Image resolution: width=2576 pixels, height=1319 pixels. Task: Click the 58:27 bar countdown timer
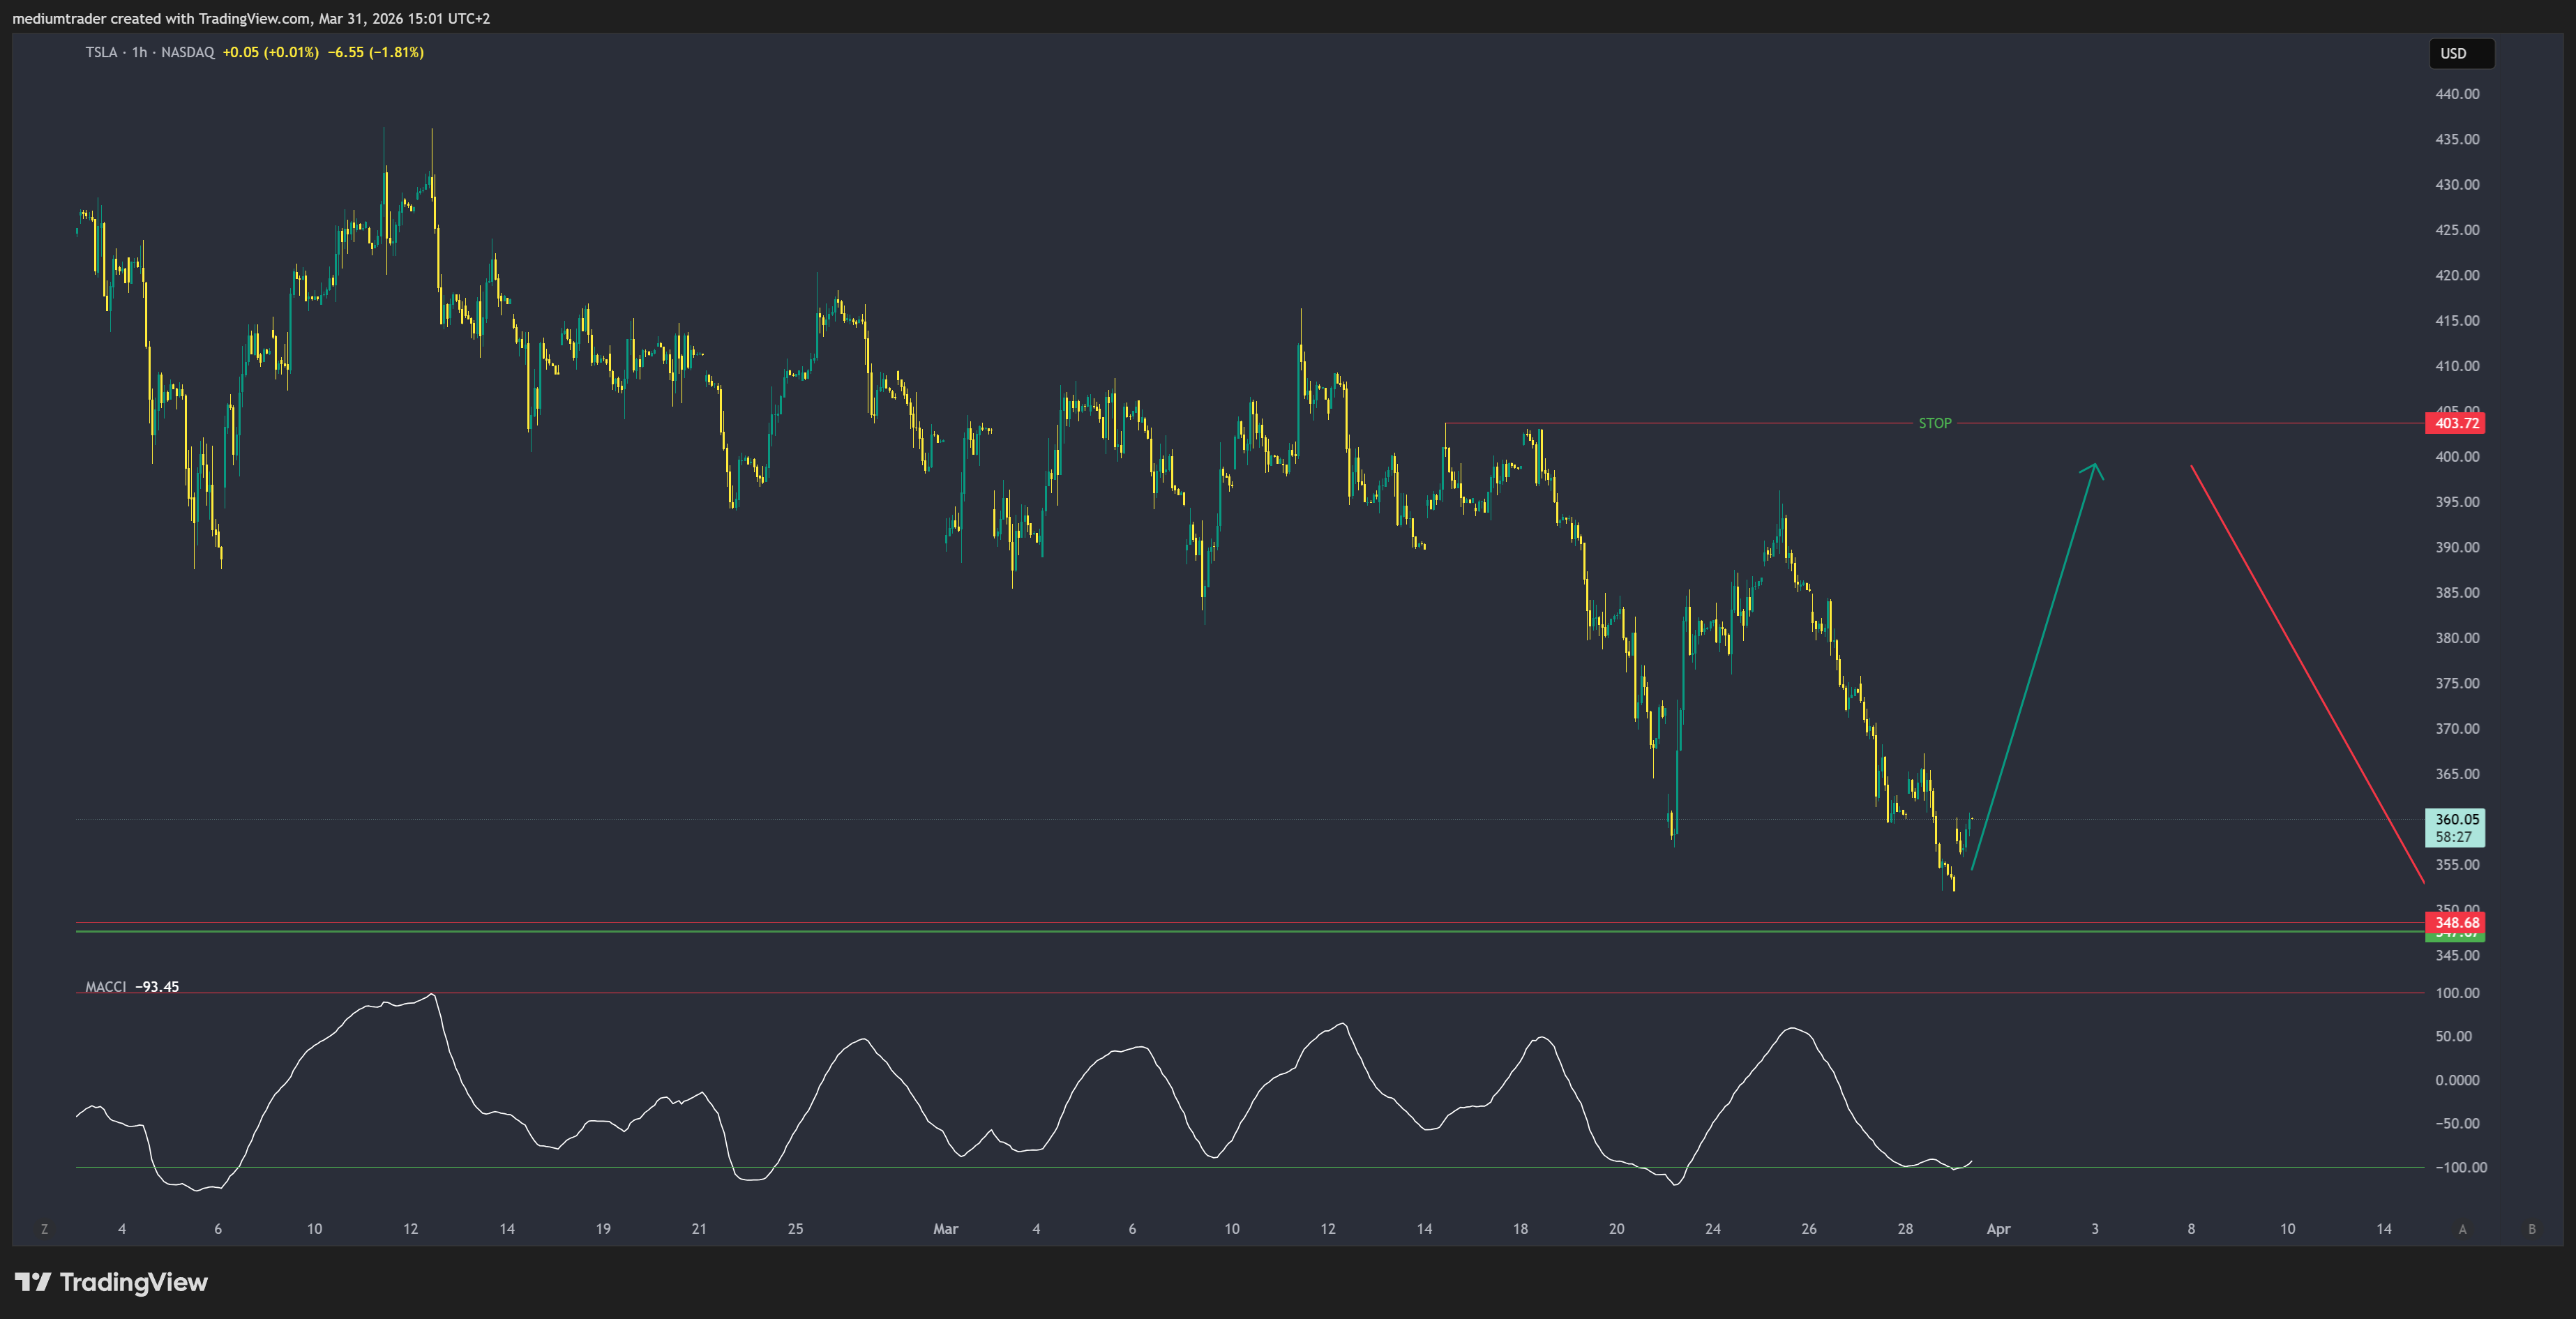[x=2453, y=837]
